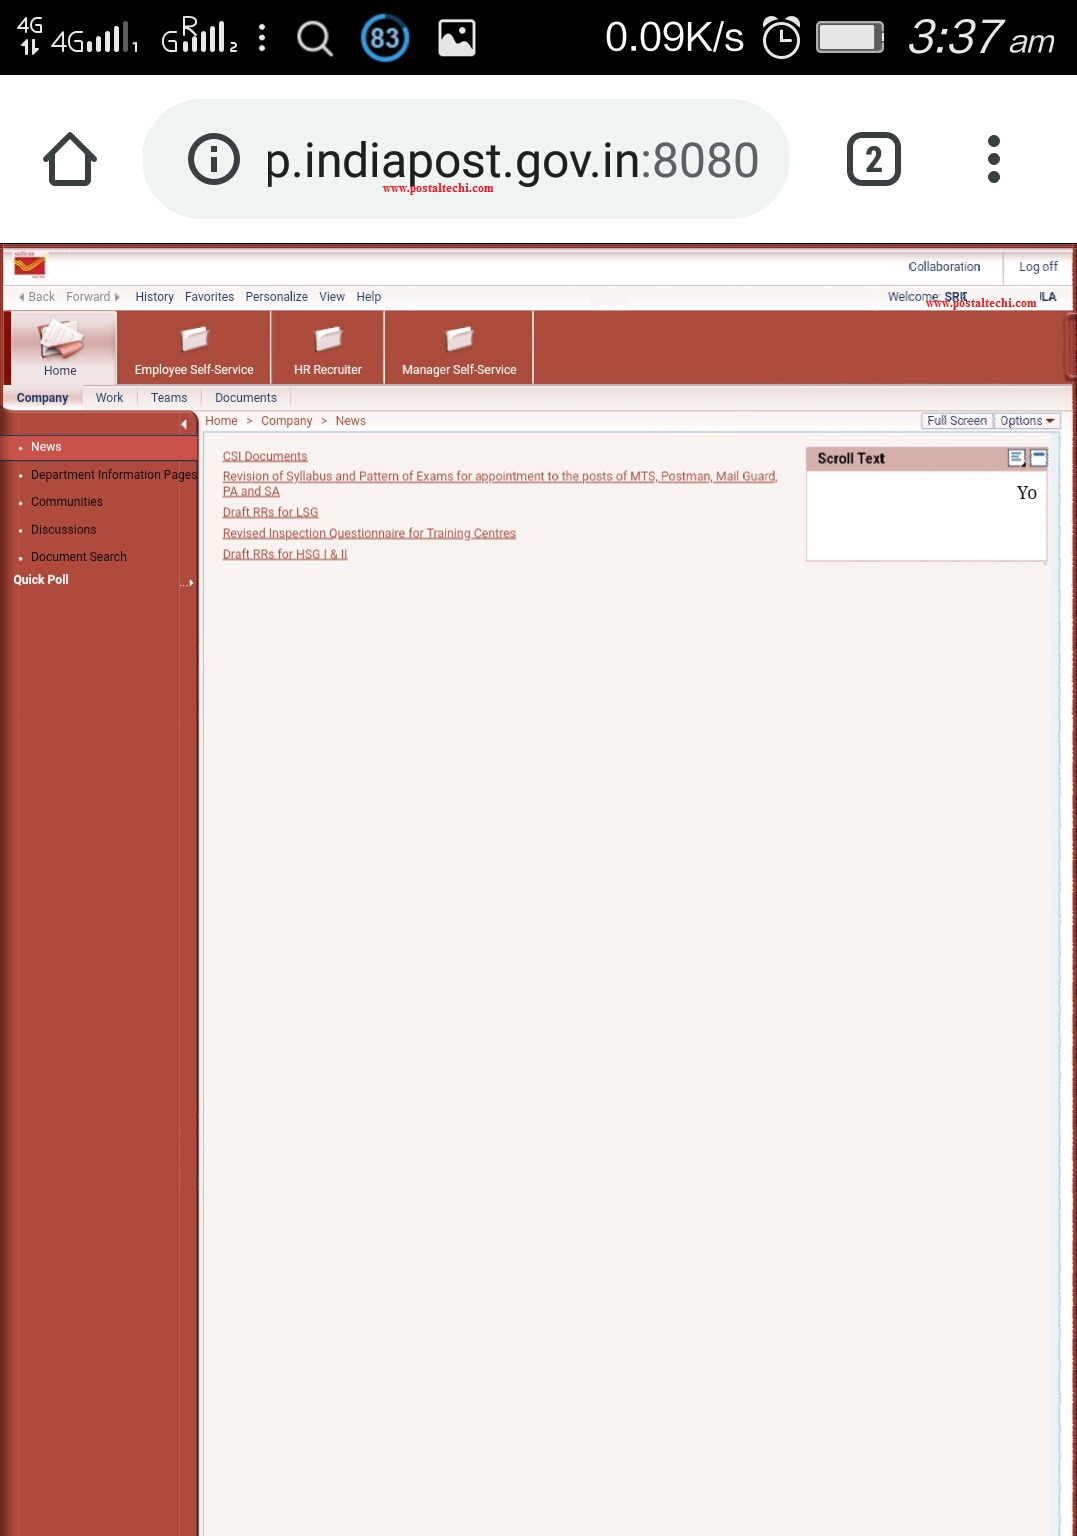Click the Scroll Text panel options icon
The height and width of the screenshot is (1536, 1077).
coord(1017,458)
